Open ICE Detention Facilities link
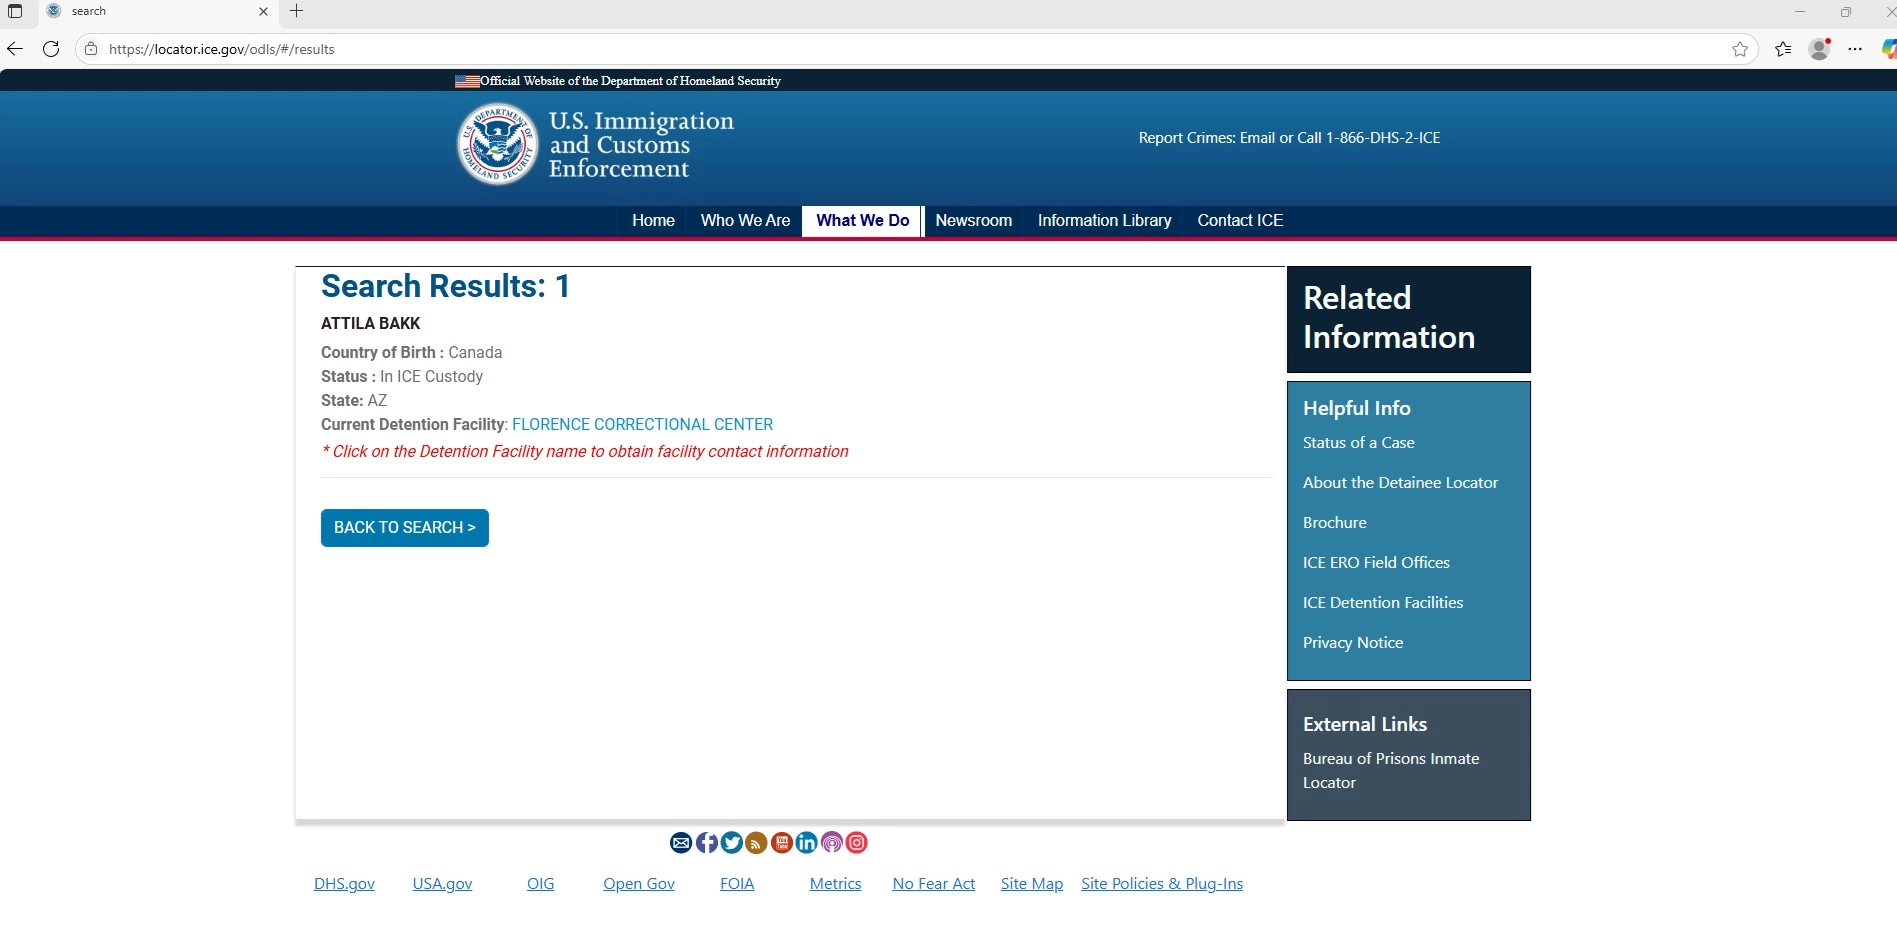 point(1382,603)
